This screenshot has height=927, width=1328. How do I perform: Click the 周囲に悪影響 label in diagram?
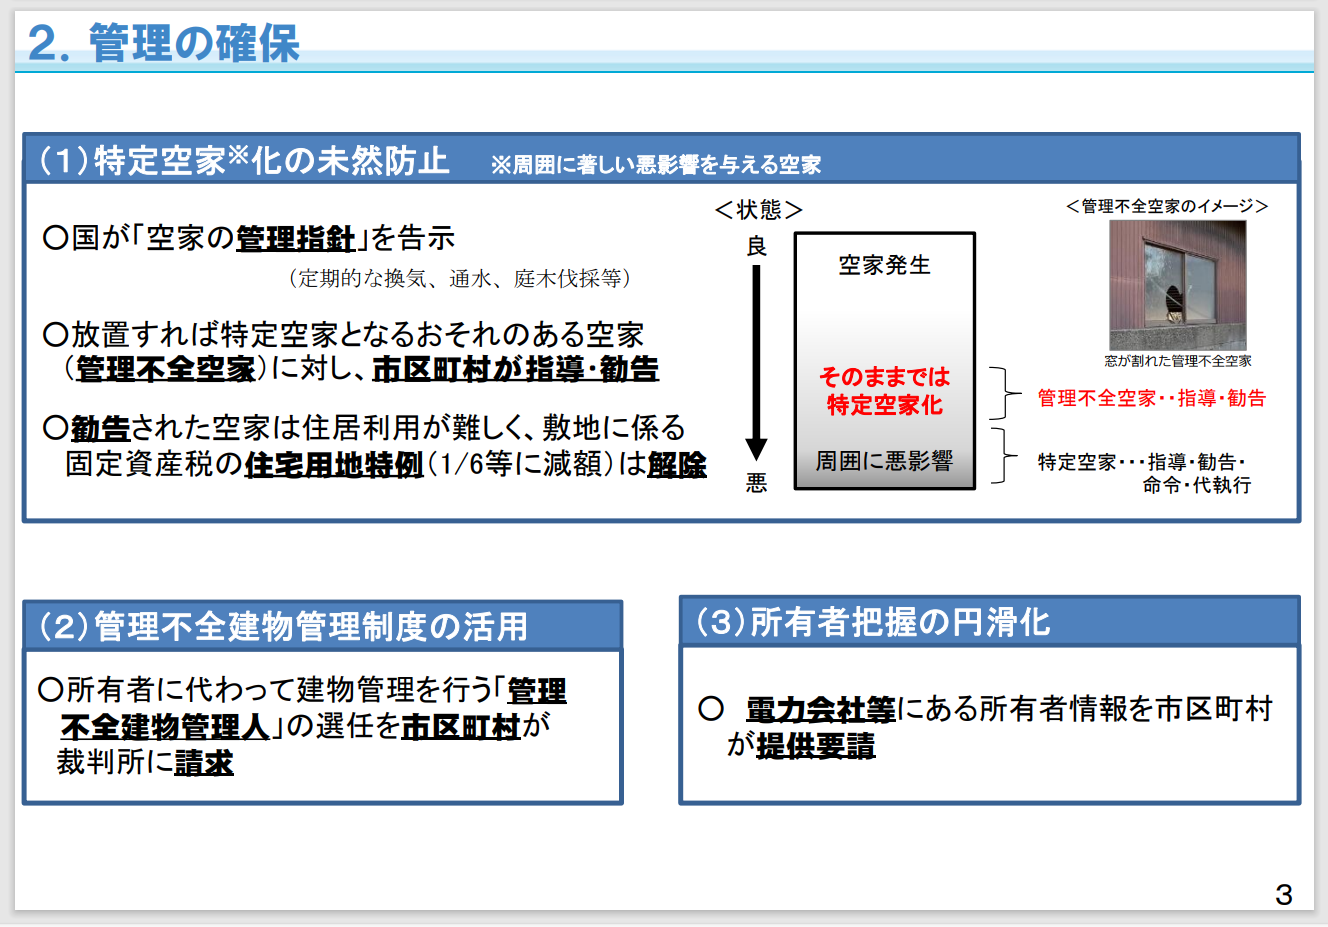[884, 461]
